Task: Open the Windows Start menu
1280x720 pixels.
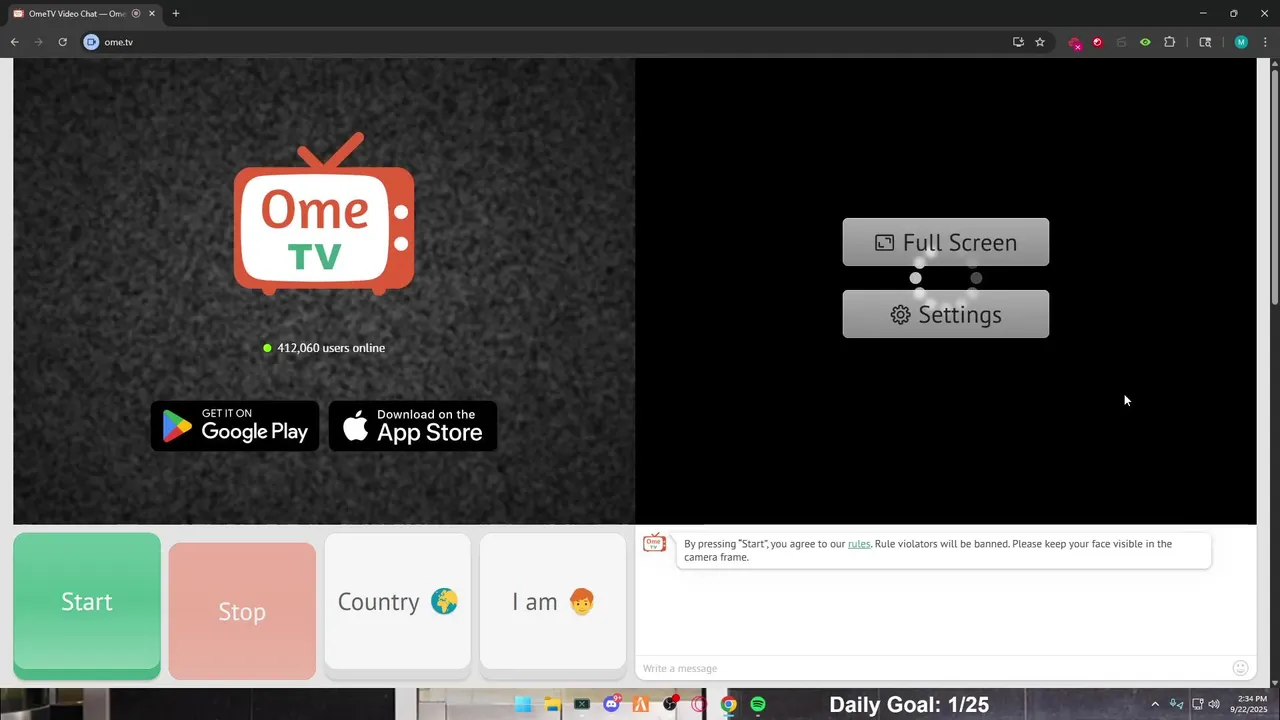Action: [523, 704]
